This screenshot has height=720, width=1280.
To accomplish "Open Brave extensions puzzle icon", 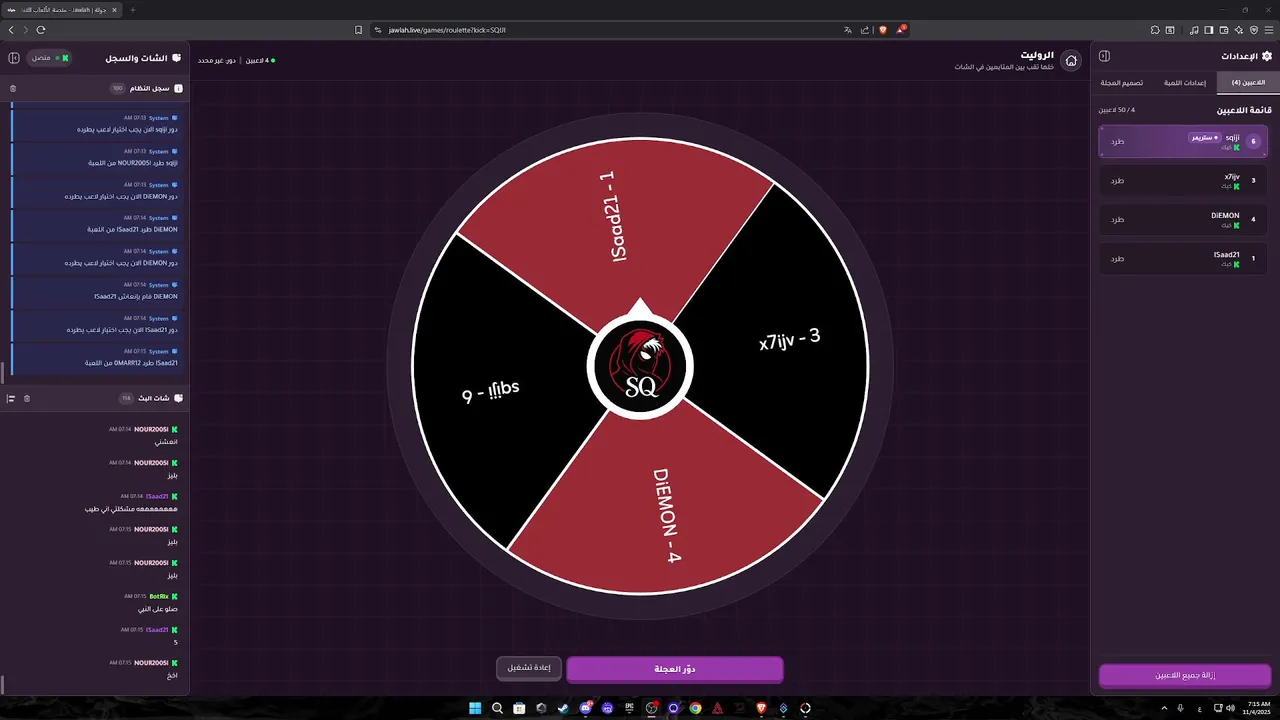I will click(x=1157, y=30).
